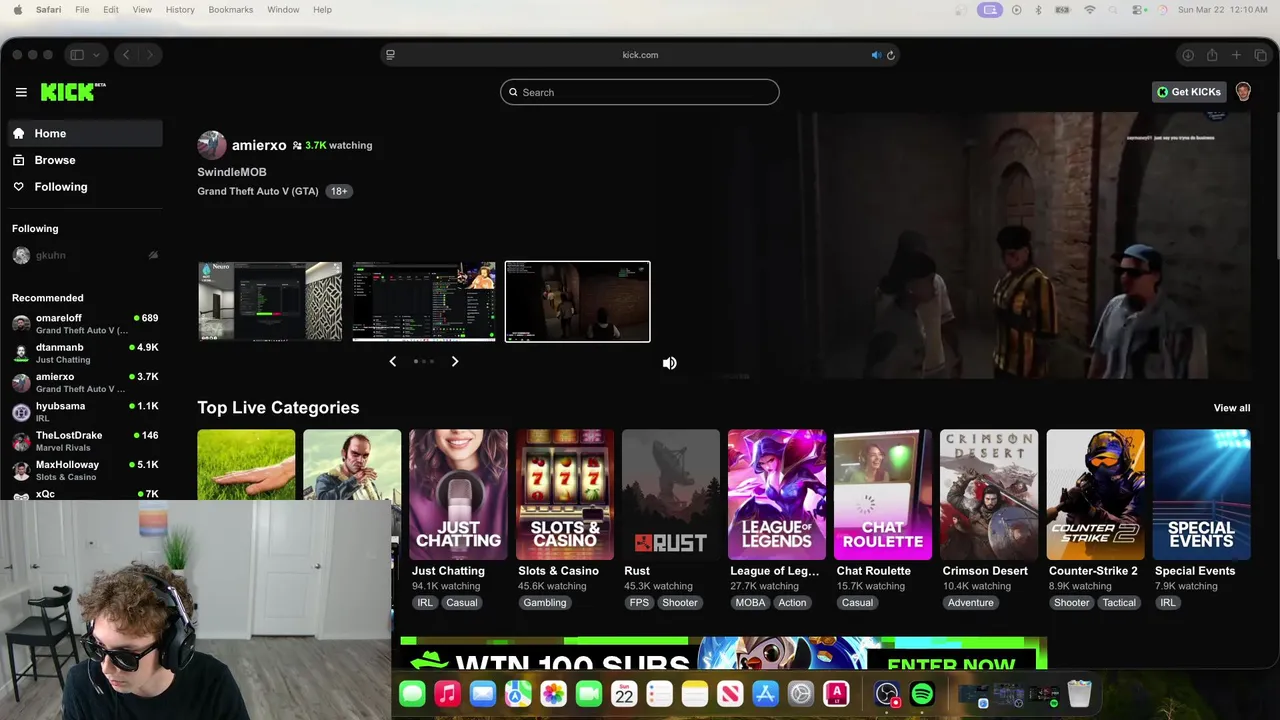The width and height of the screenshot is (1280, 720).
Task: Open League of Legends category card
Action: pos(777,495)
